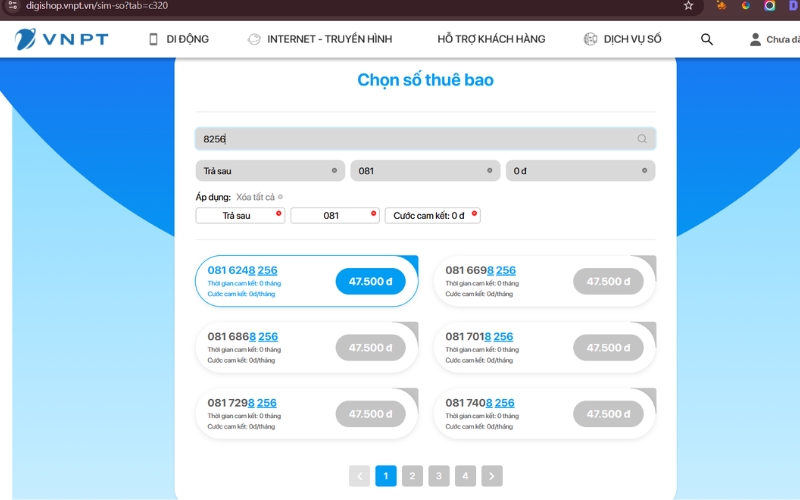Click 47.500 đ button for 081 6868 256

(x=370, y=347)
